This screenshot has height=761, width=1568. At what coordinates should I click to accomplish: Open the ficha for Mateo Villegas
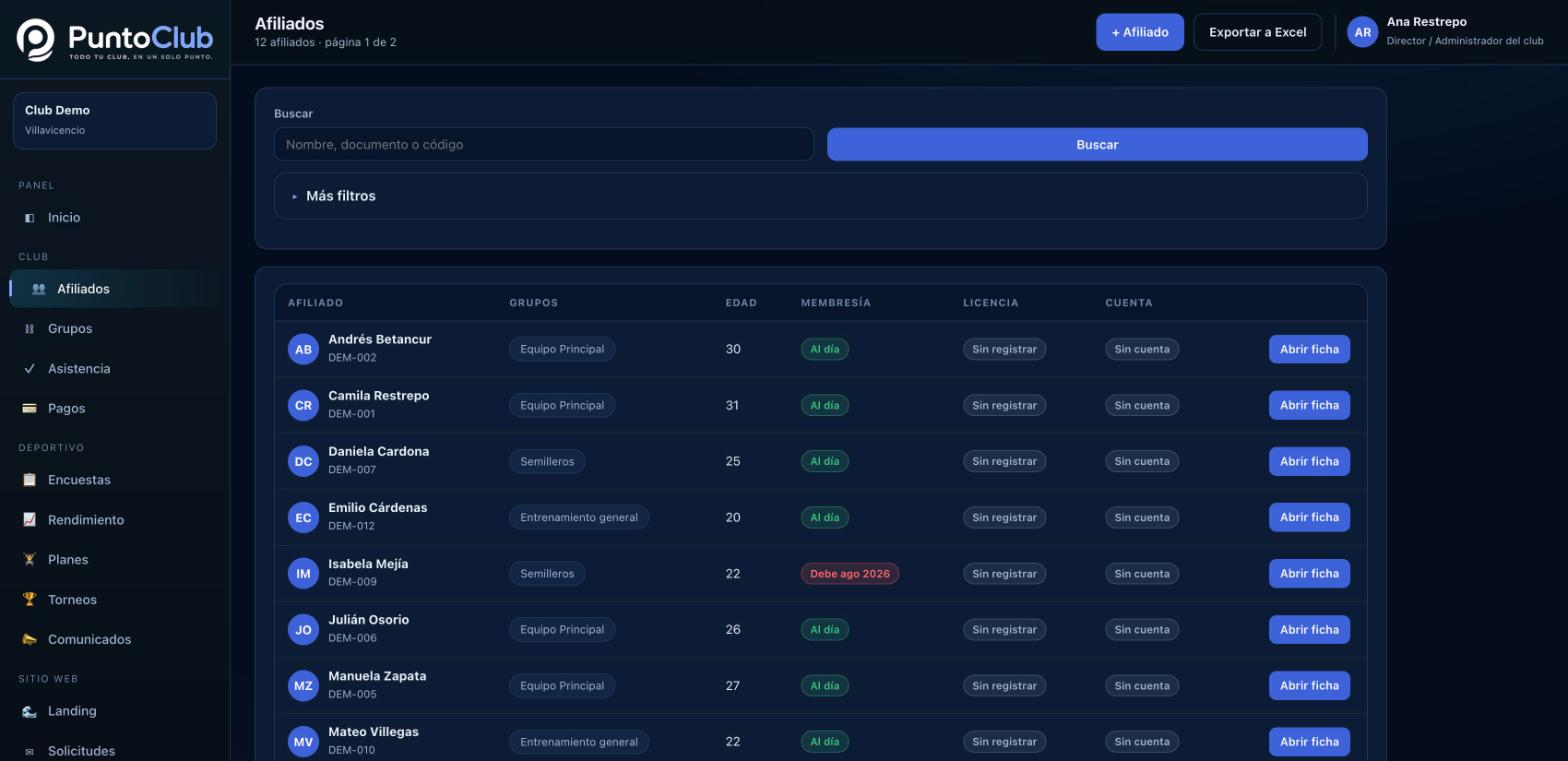[x=1309, y=742]
